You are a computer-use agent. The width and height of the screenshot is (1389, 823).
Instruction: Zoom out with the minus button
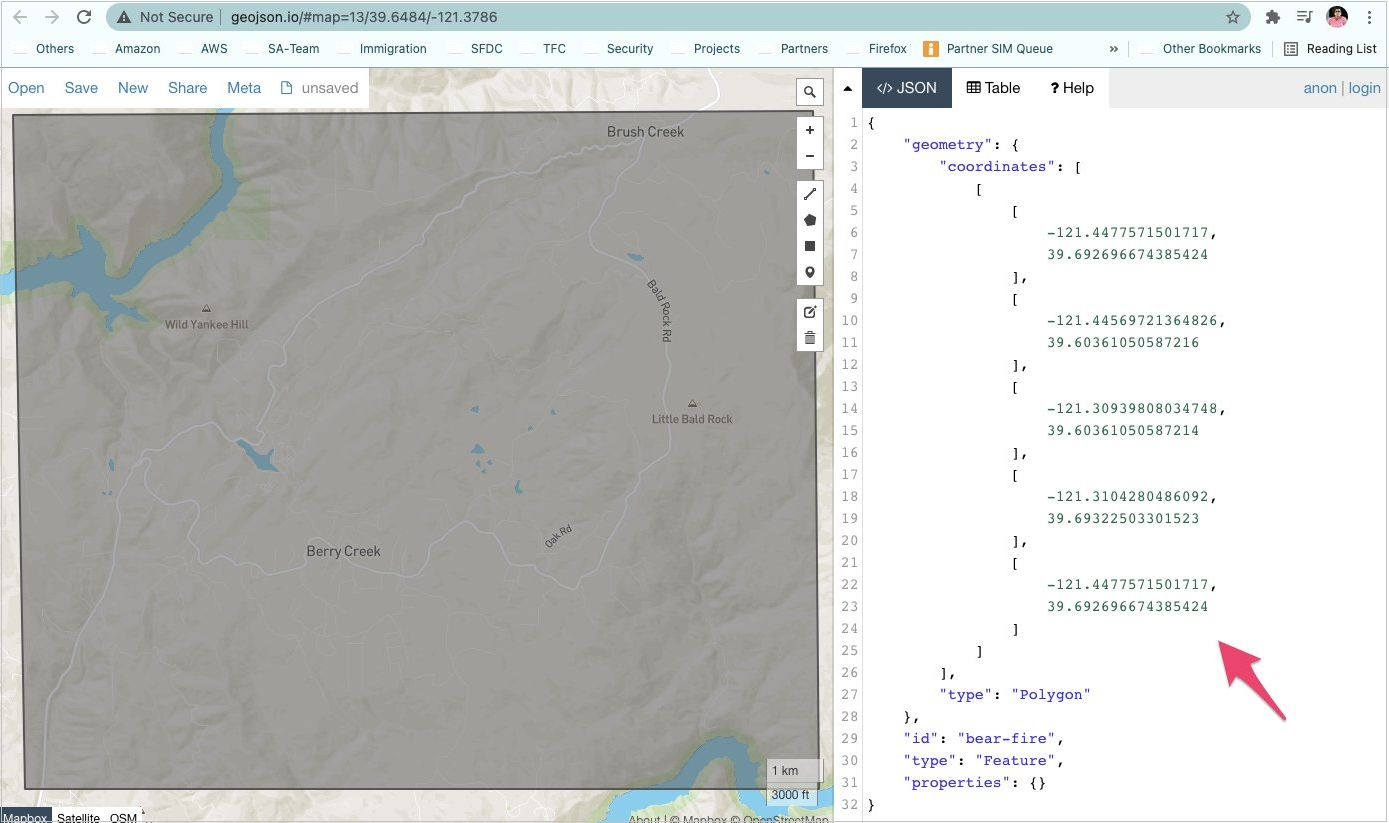[x=809, y=155]
